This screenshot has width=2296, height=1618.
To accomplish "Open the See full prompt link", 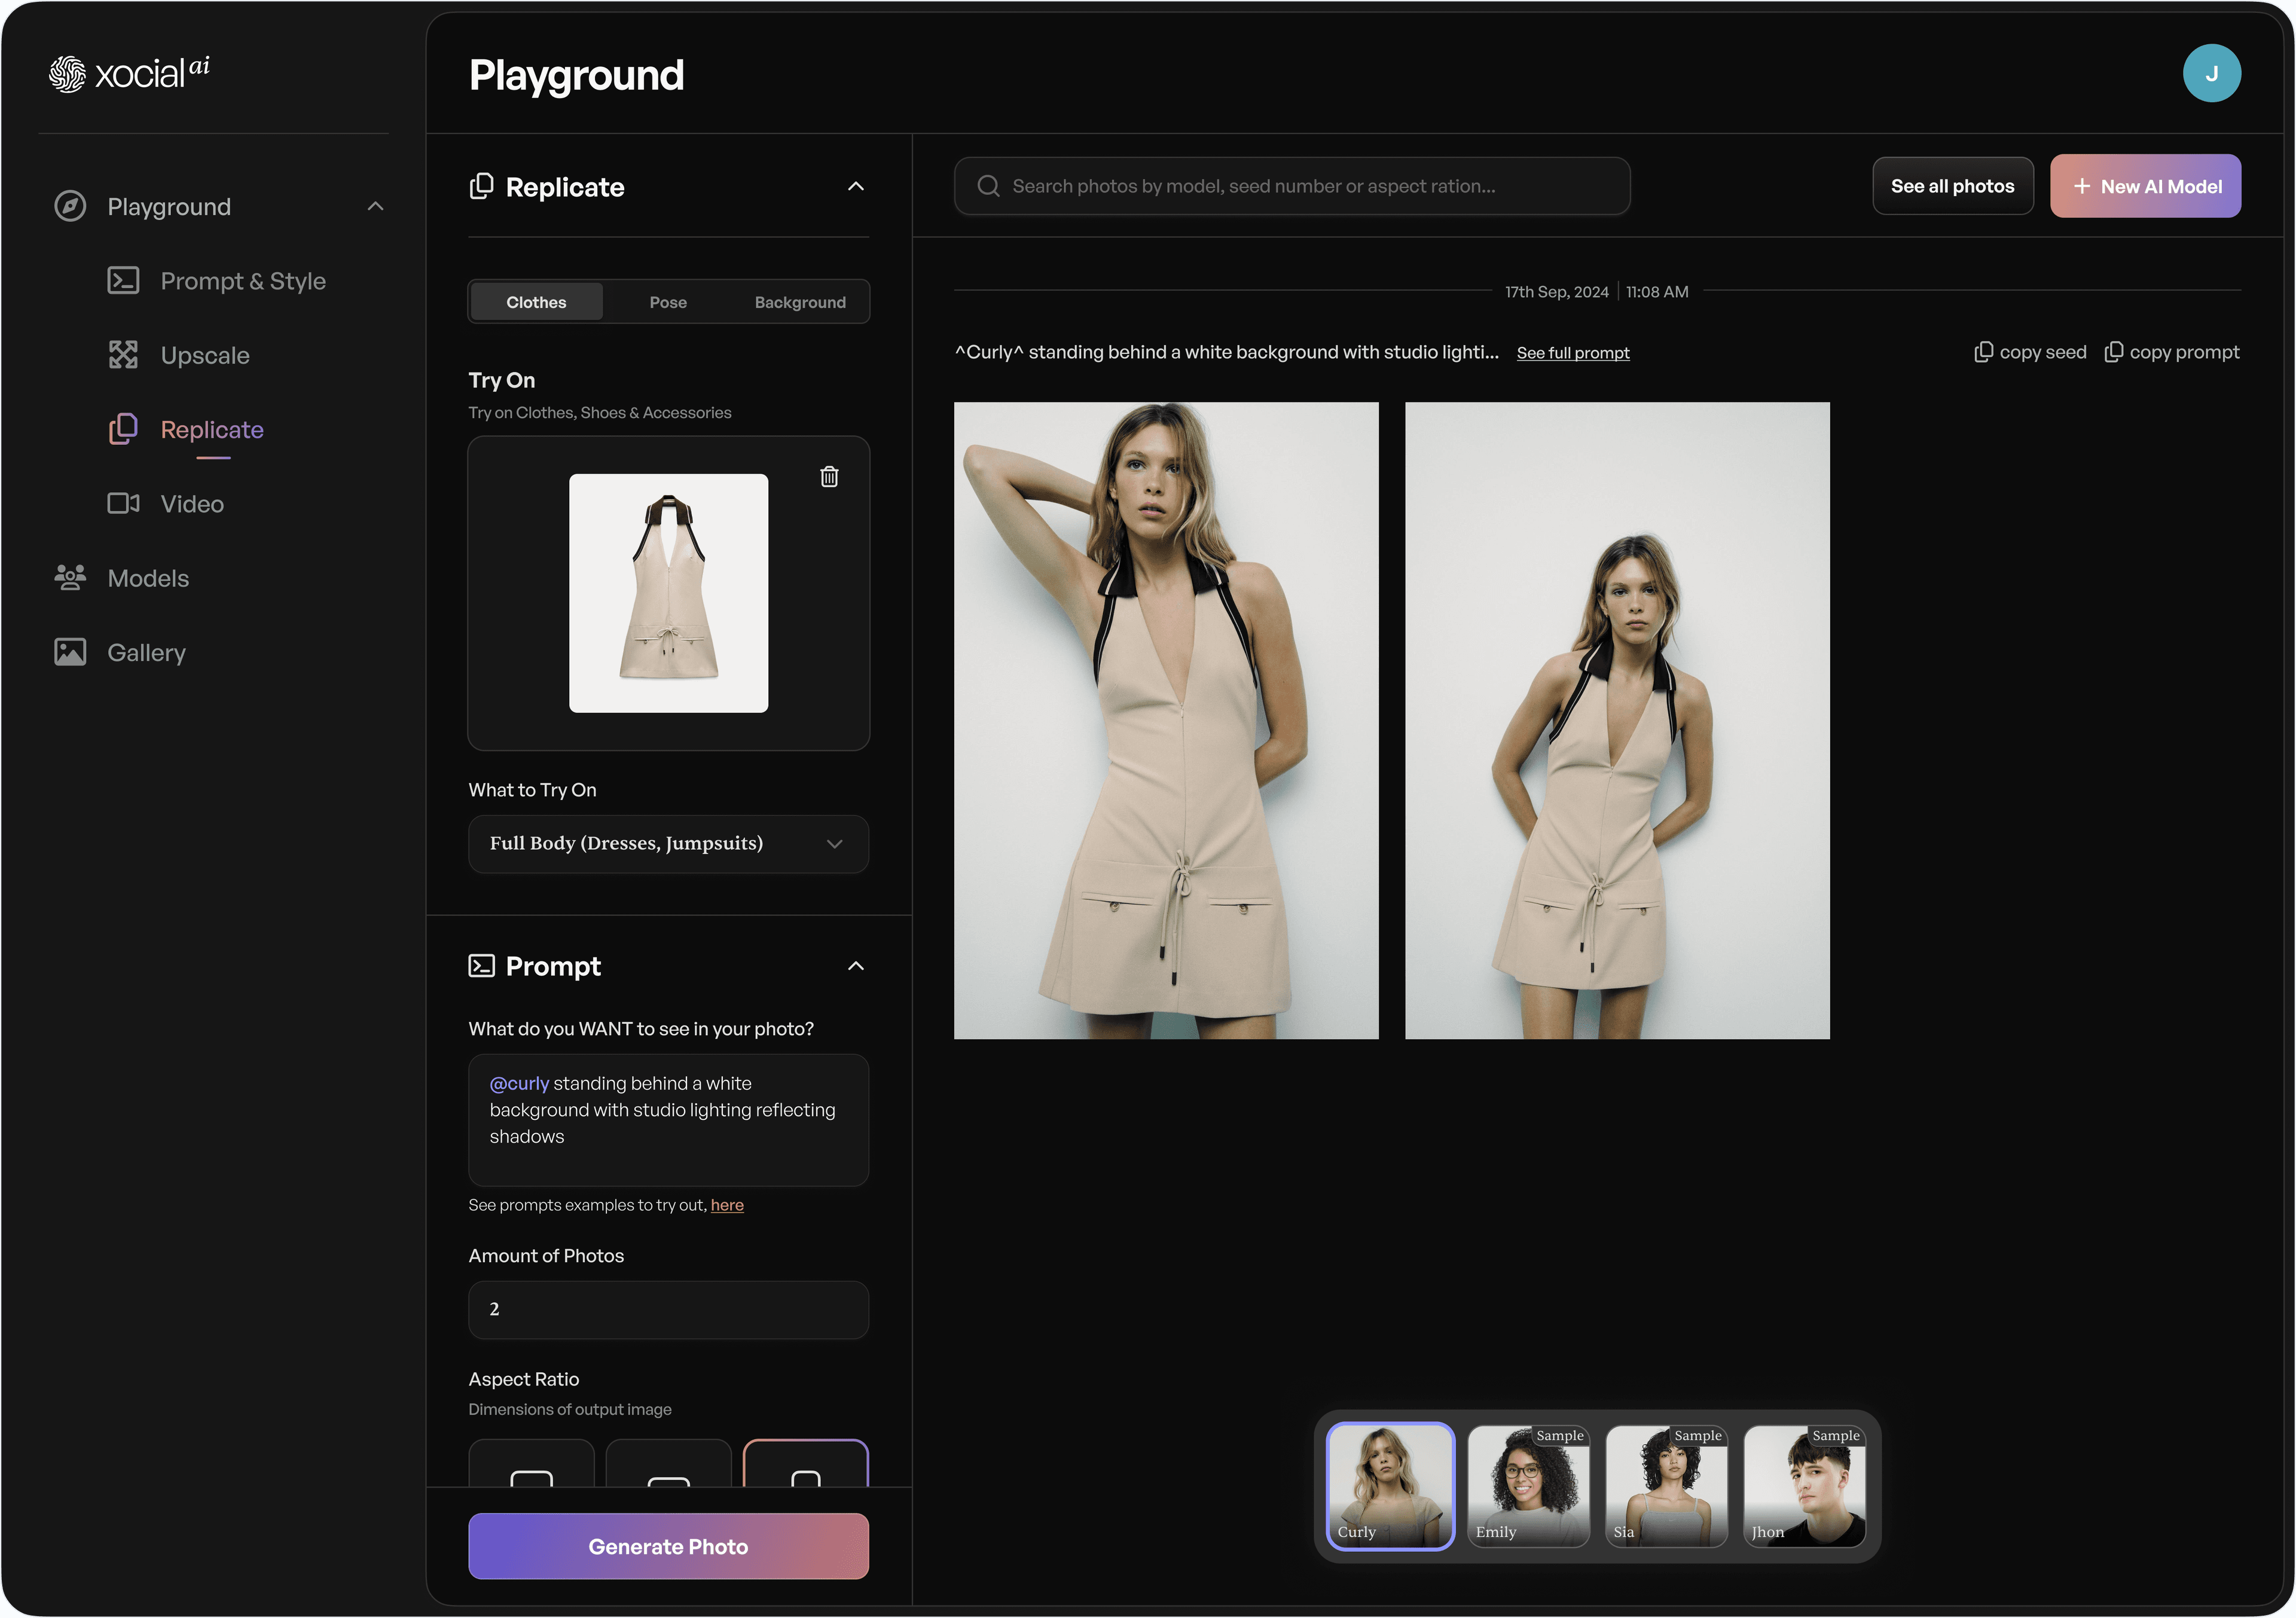I will (x=1573, y=353).
